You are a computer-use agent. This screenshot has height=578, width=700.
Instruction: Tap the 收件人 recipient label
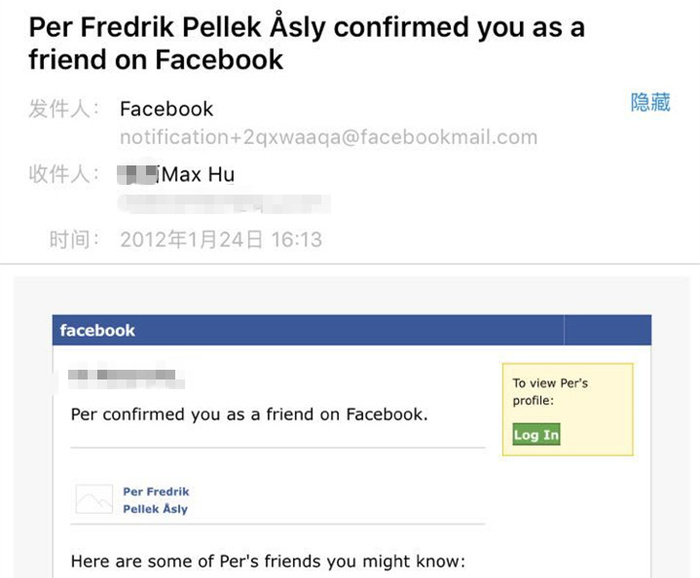coord(63,174)
